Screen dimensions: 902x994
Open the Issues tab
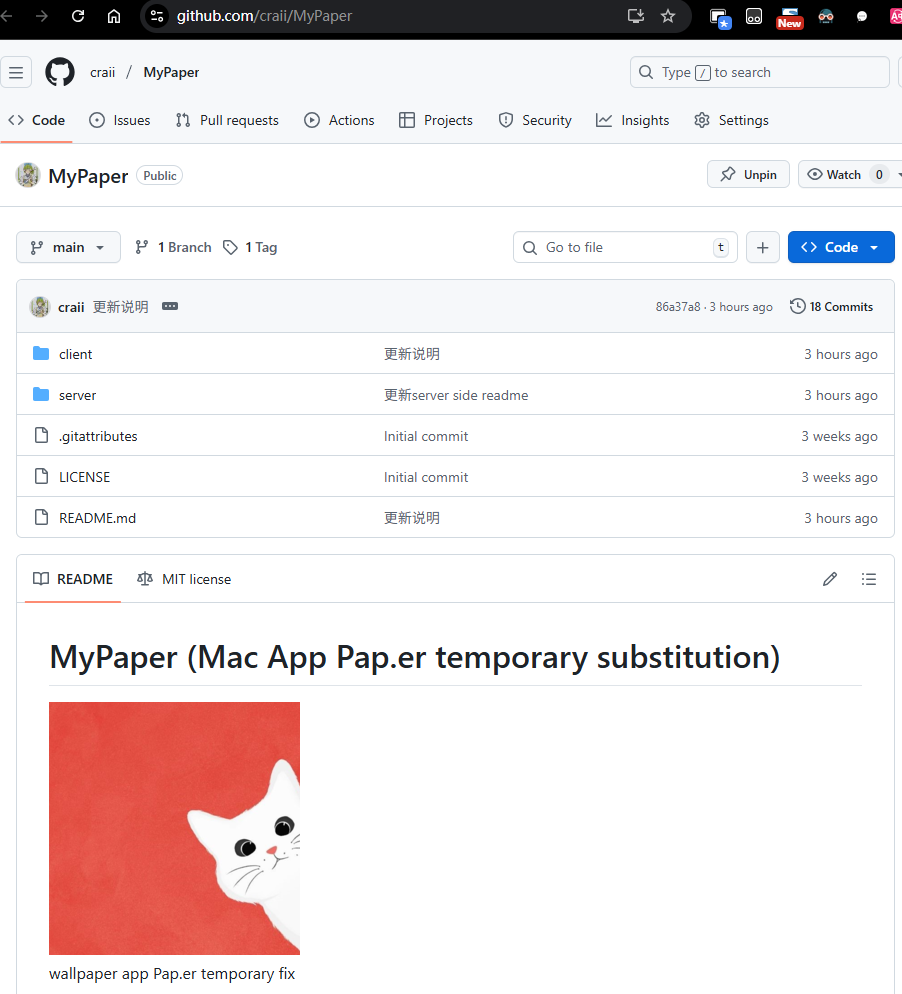tap(120, 120)
